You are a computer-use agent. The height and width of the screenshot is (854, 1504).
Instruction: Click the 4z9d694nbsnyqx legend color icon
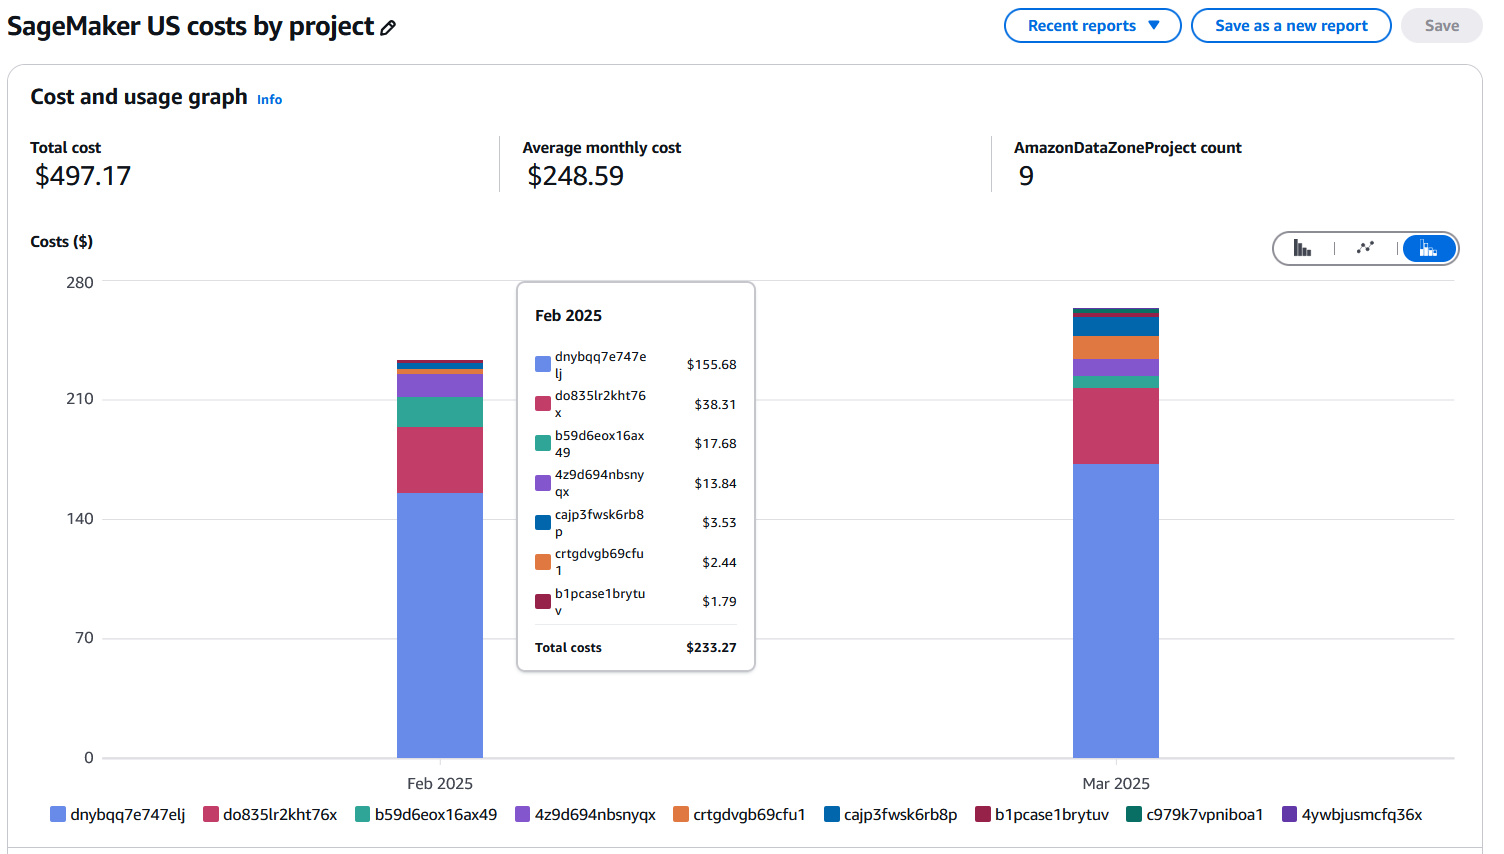[521, 814]
